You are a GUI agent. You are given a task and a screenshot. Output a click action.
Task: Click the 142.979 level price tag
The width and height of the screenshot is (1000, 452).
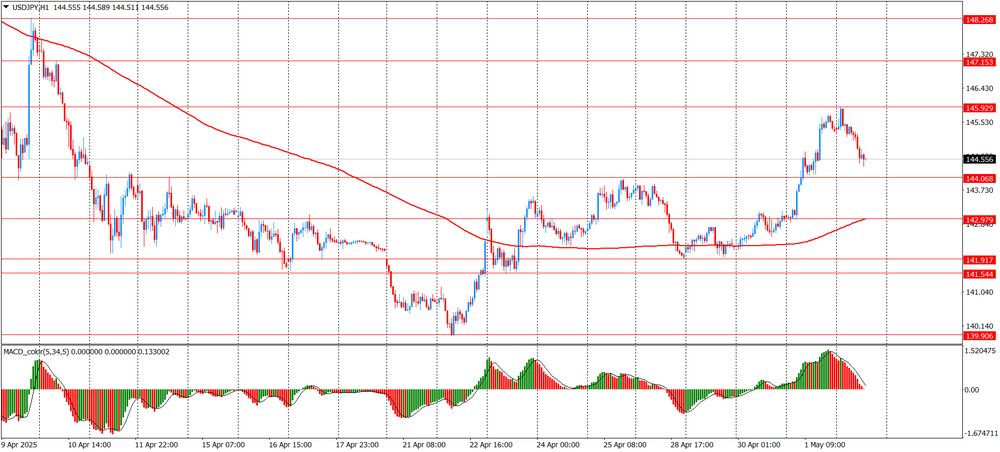[x=979, y=220]
